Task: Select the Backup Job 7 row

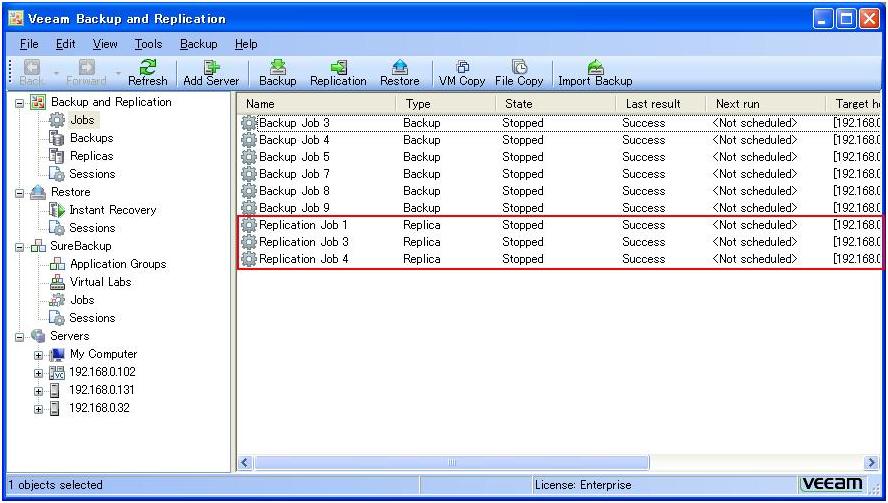Action: point(560,174)
